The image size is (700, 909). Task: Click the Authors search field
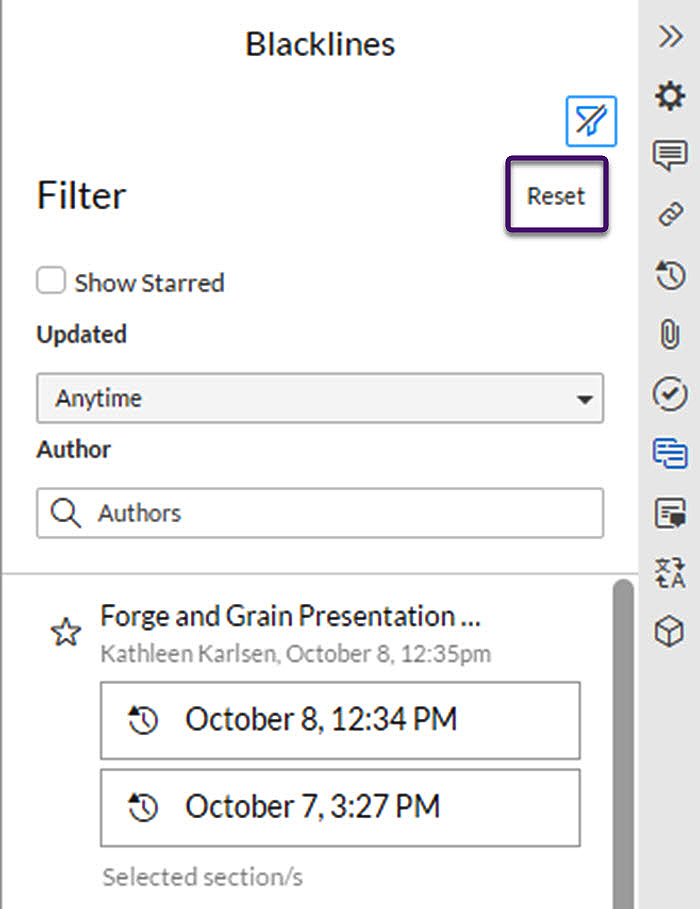click(x=320, y=513)
